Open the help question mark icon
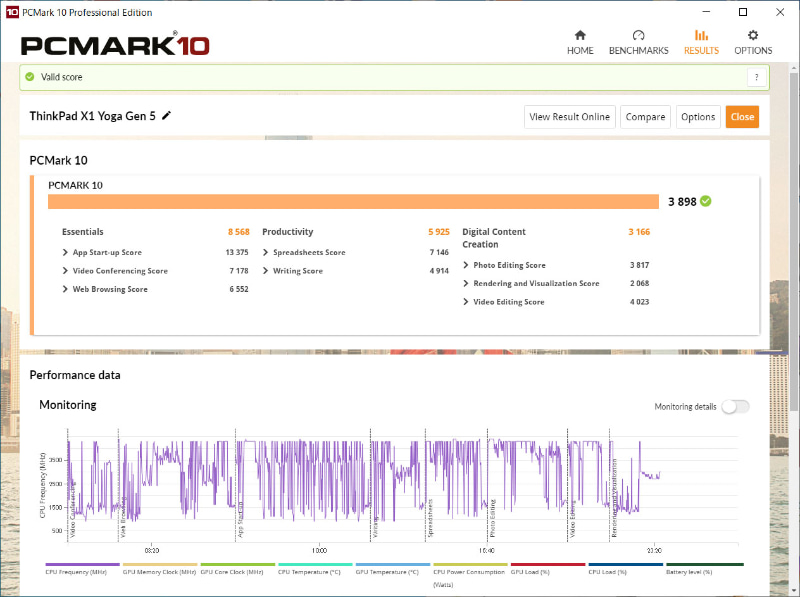 click(757, 77)
